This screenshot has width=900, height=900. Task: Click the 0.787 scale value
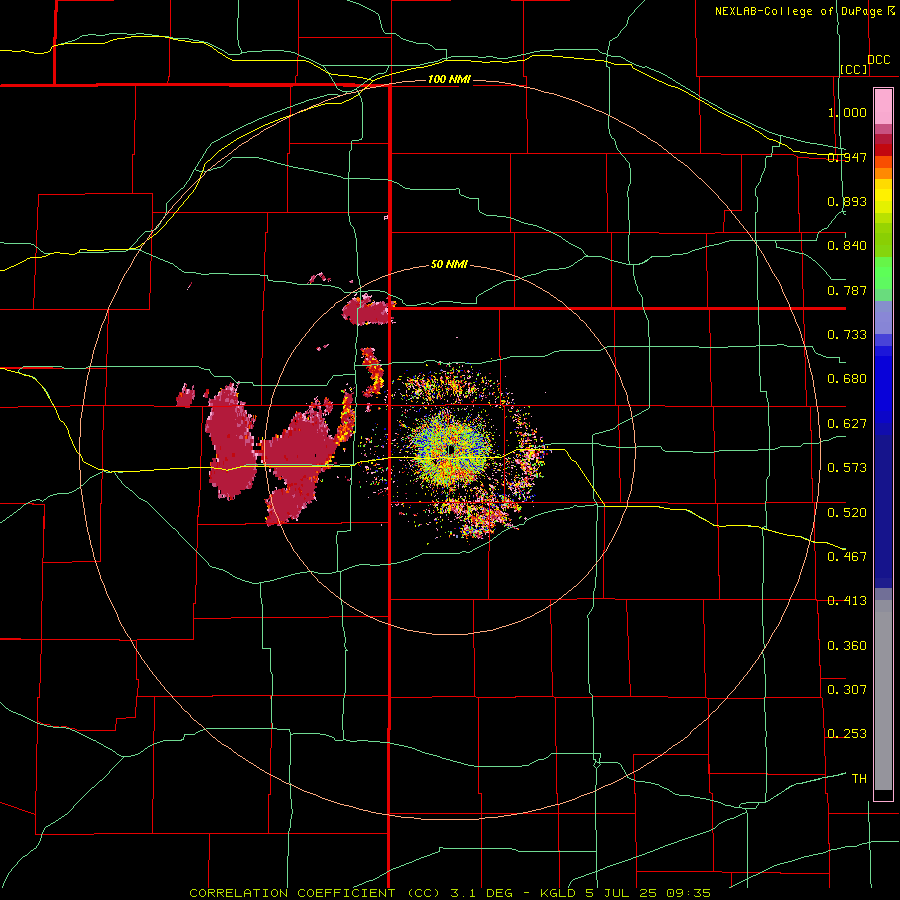[x=847, y=290]
